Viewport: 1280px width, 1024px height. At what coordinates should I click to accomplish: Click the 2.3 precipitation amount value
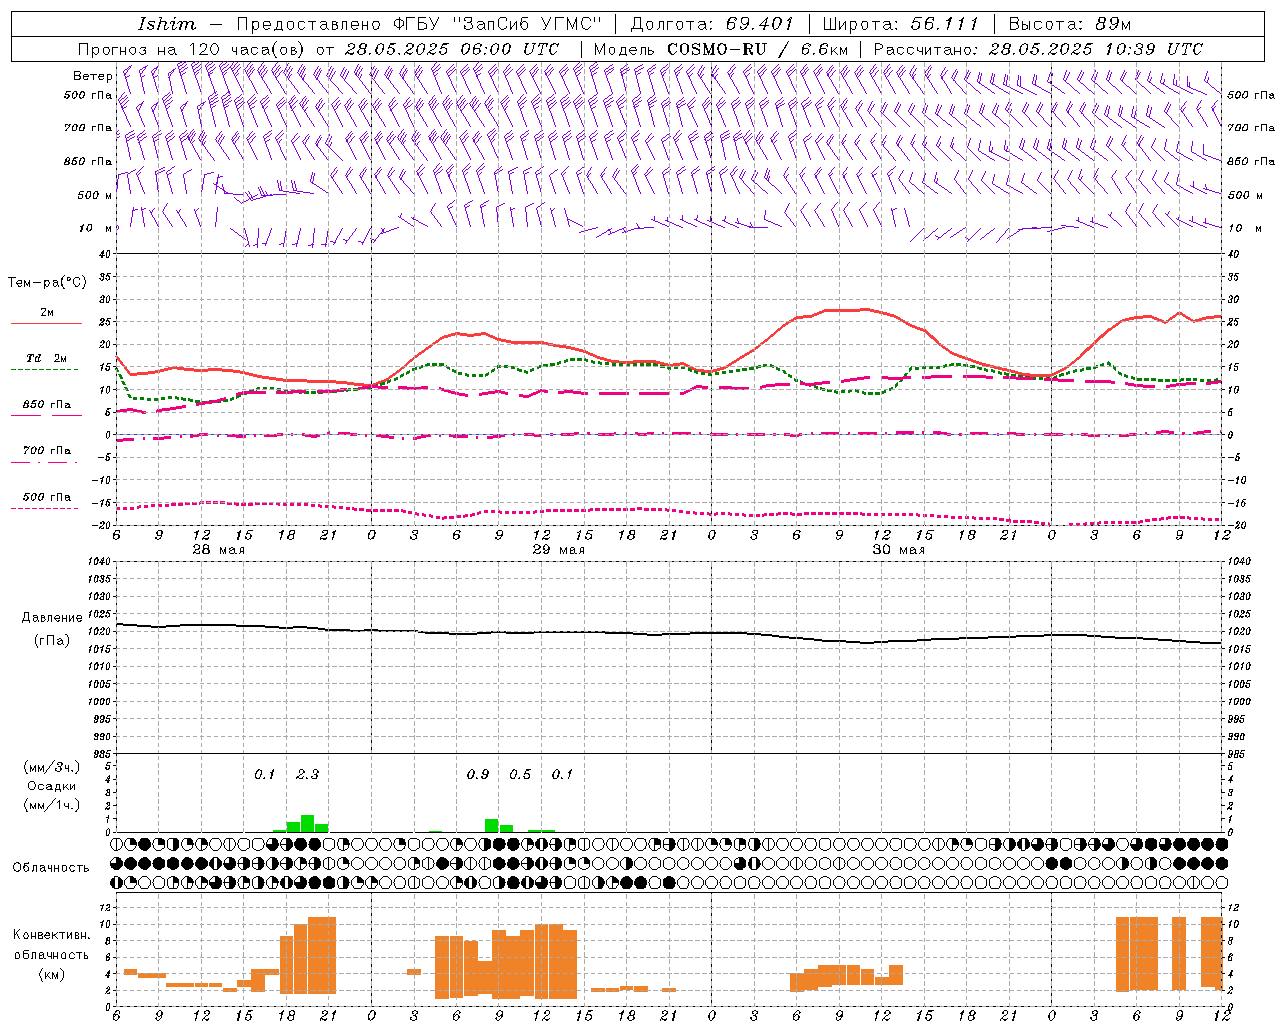(307, 774)
